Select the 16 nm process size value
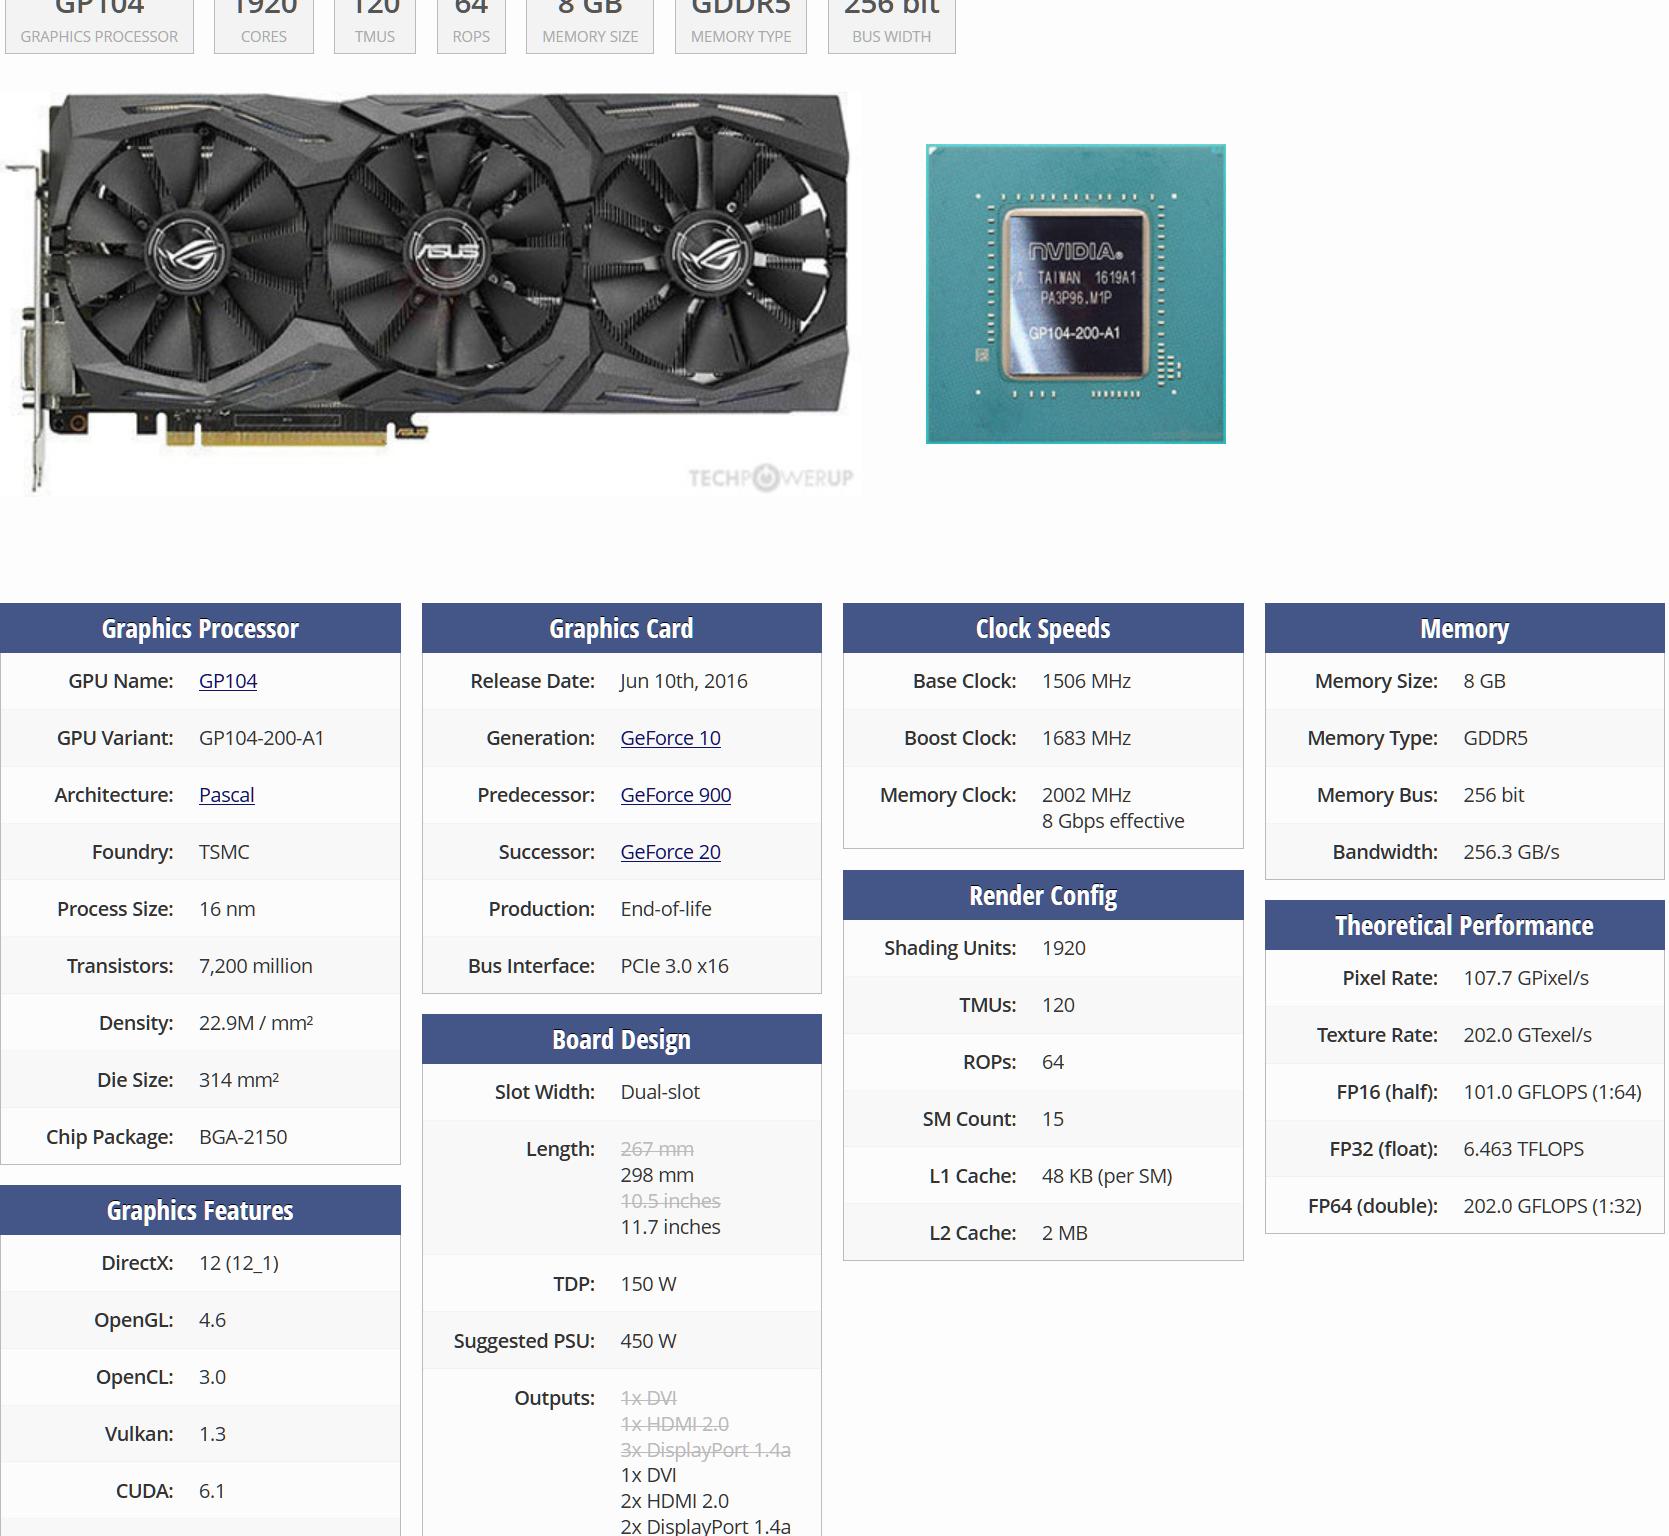 coord(227,909)
